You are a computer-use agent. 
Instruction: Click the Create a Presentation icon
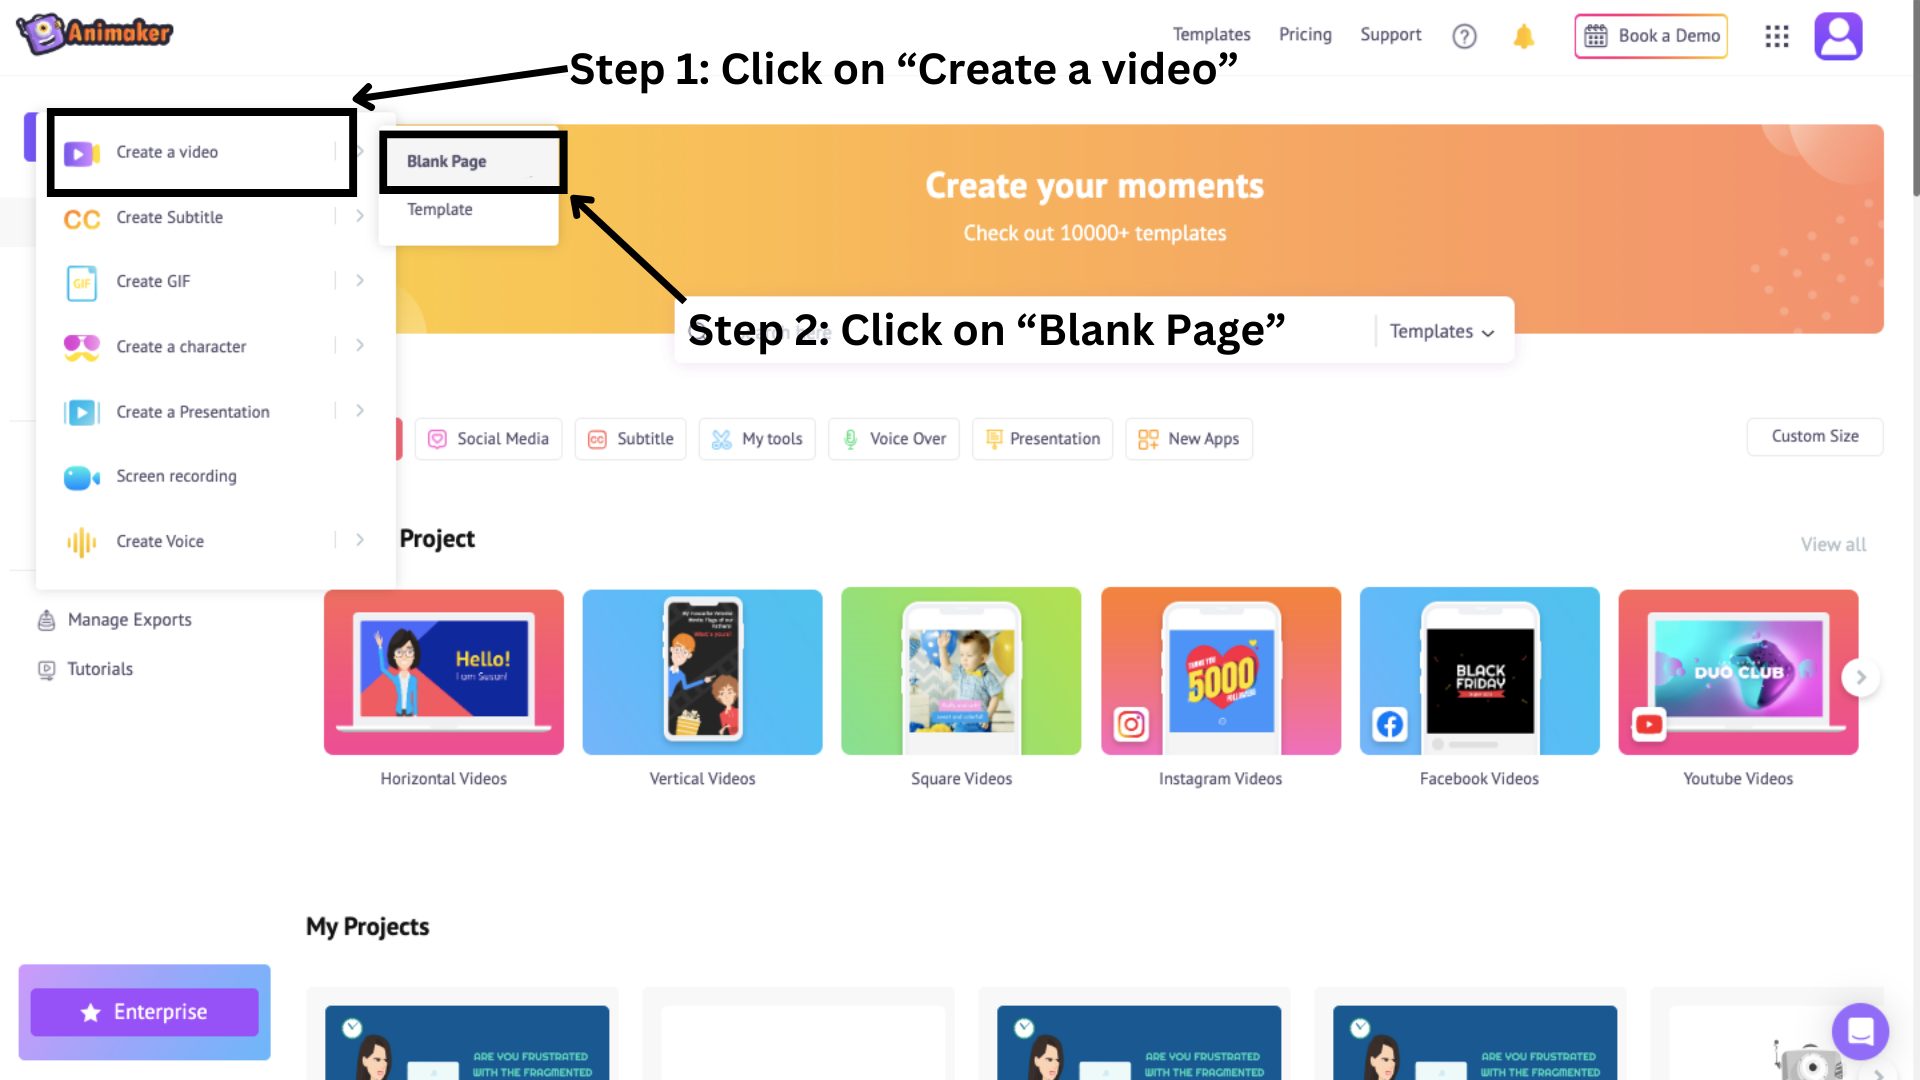(x=82, y=411)
